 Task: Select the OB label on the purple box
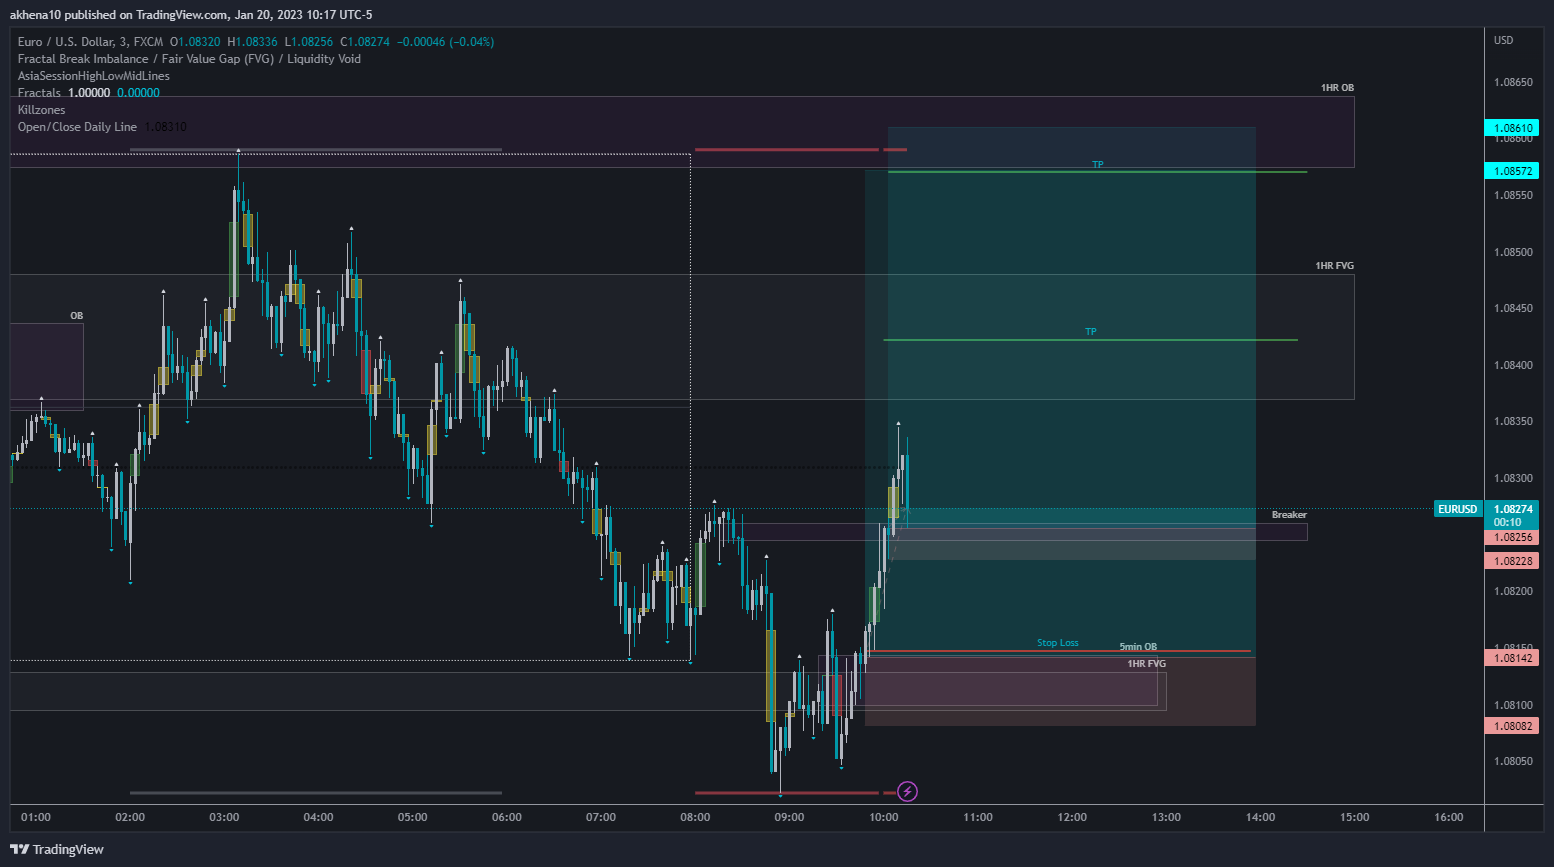(x=76, y=316)
